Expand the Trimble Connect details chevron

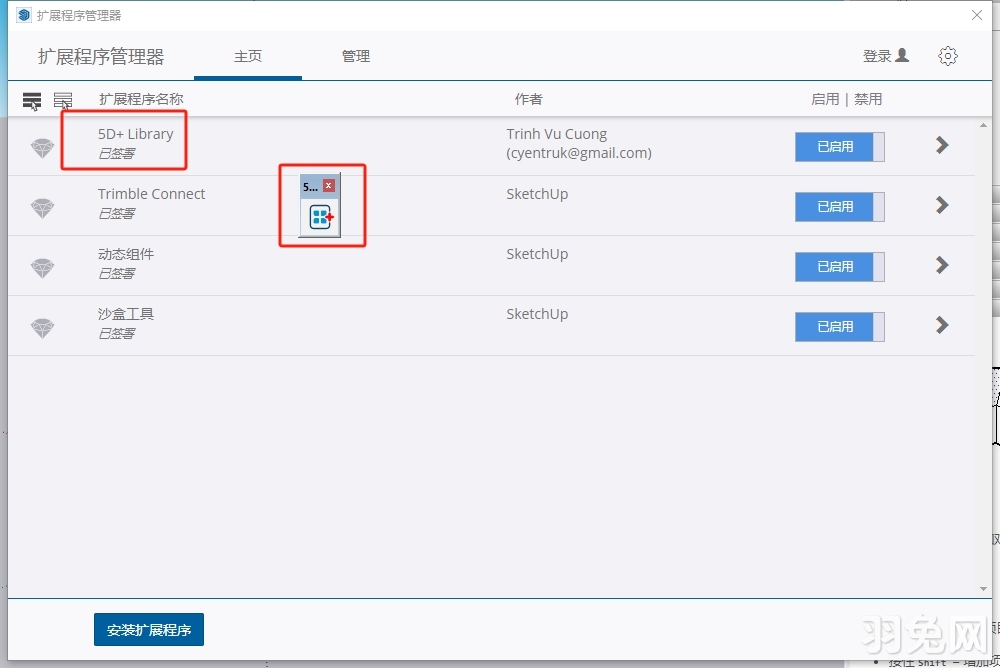coord(941,206)
